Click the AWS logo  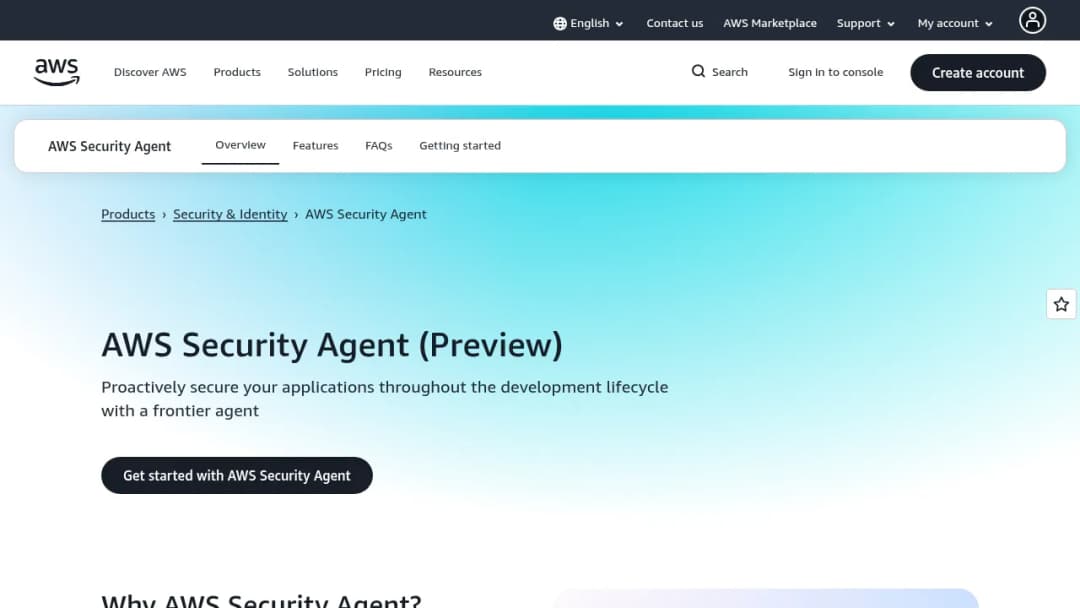(56, 72)
